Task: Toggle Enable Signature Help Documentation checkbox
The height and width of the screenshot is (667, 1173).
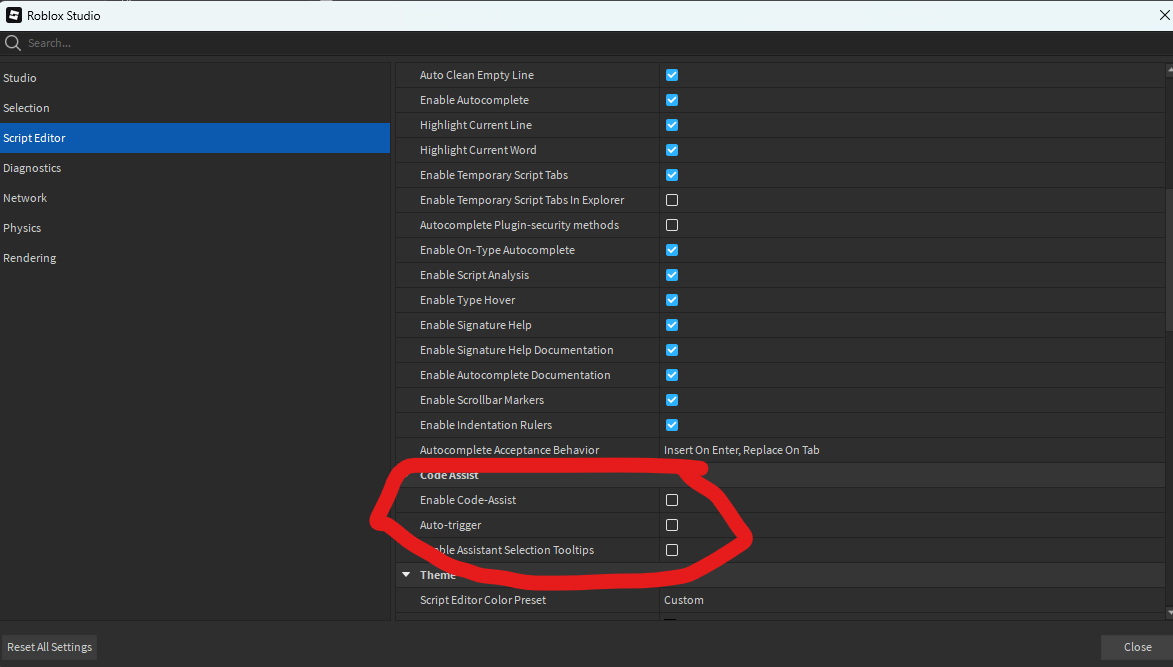Action: click(x=672, y=350)
